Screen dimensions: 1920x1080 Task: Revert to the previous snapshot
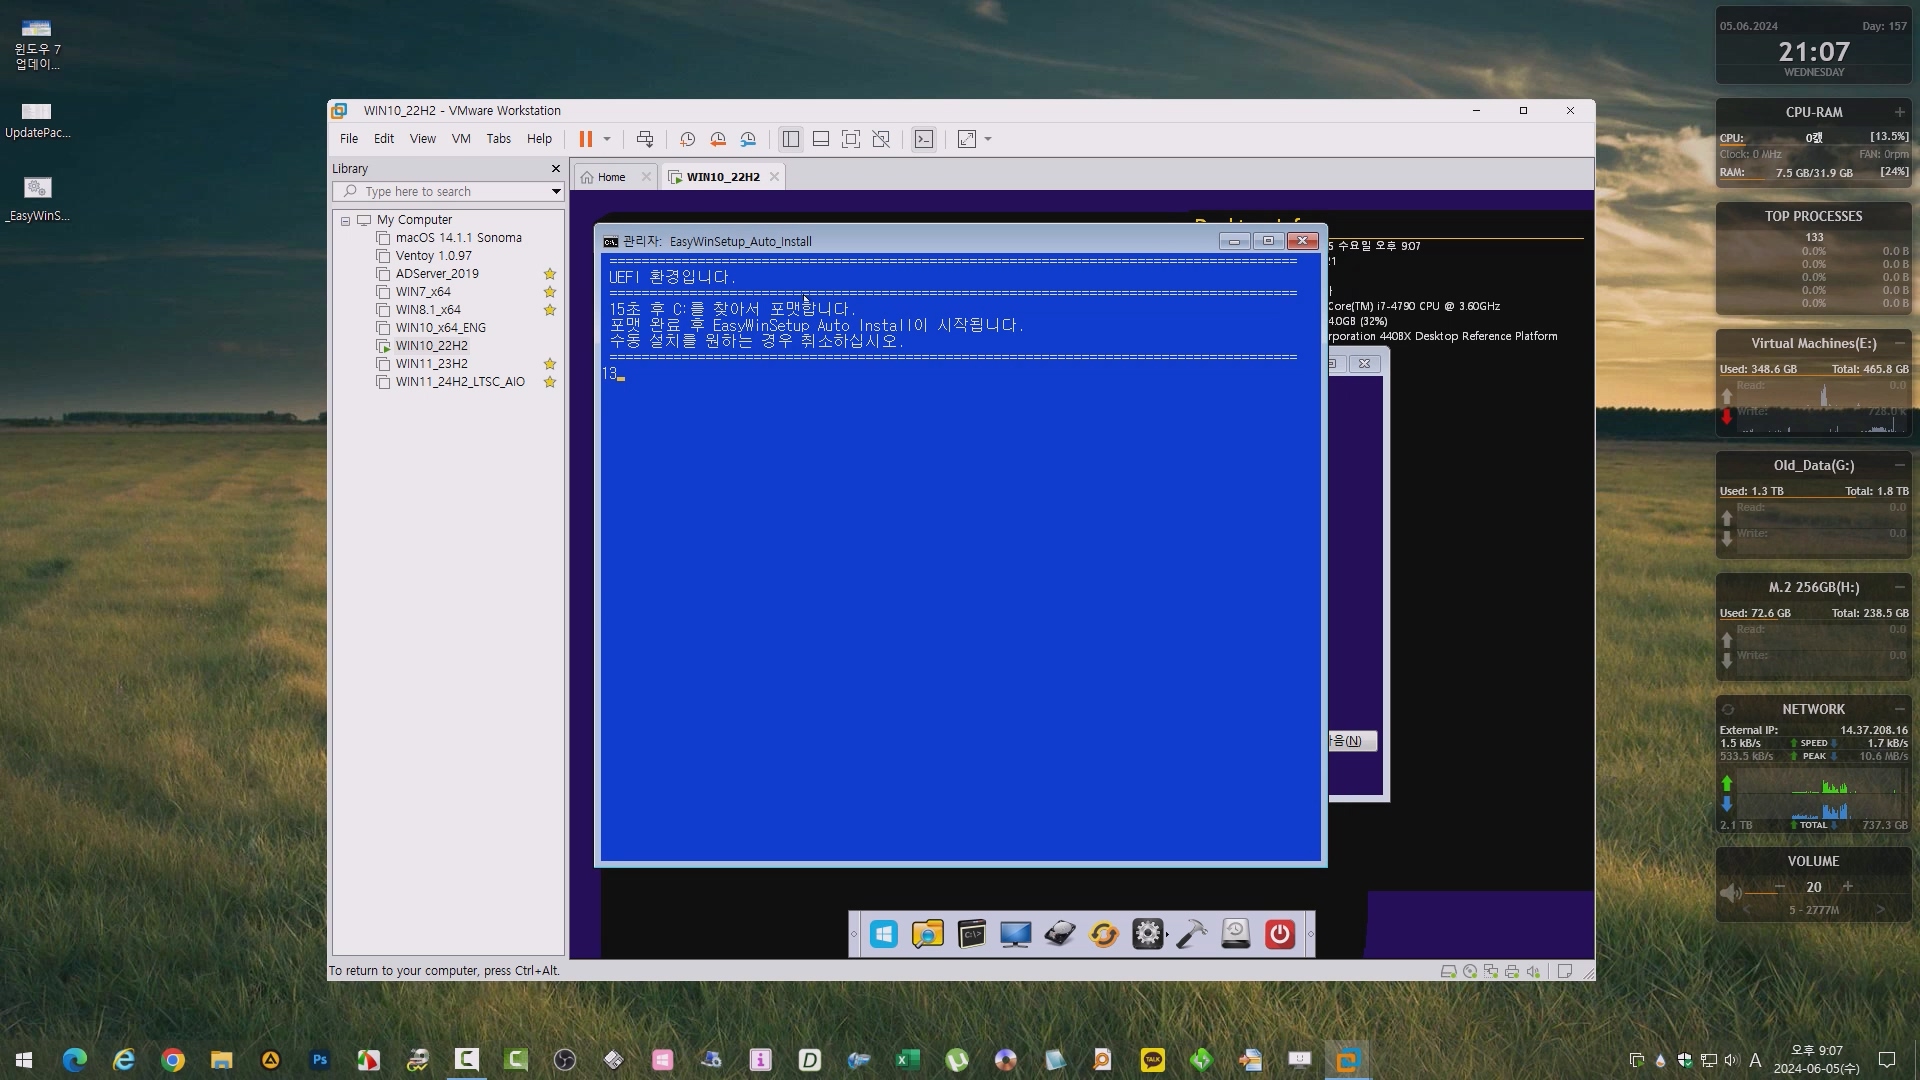(x=718, y=139)
